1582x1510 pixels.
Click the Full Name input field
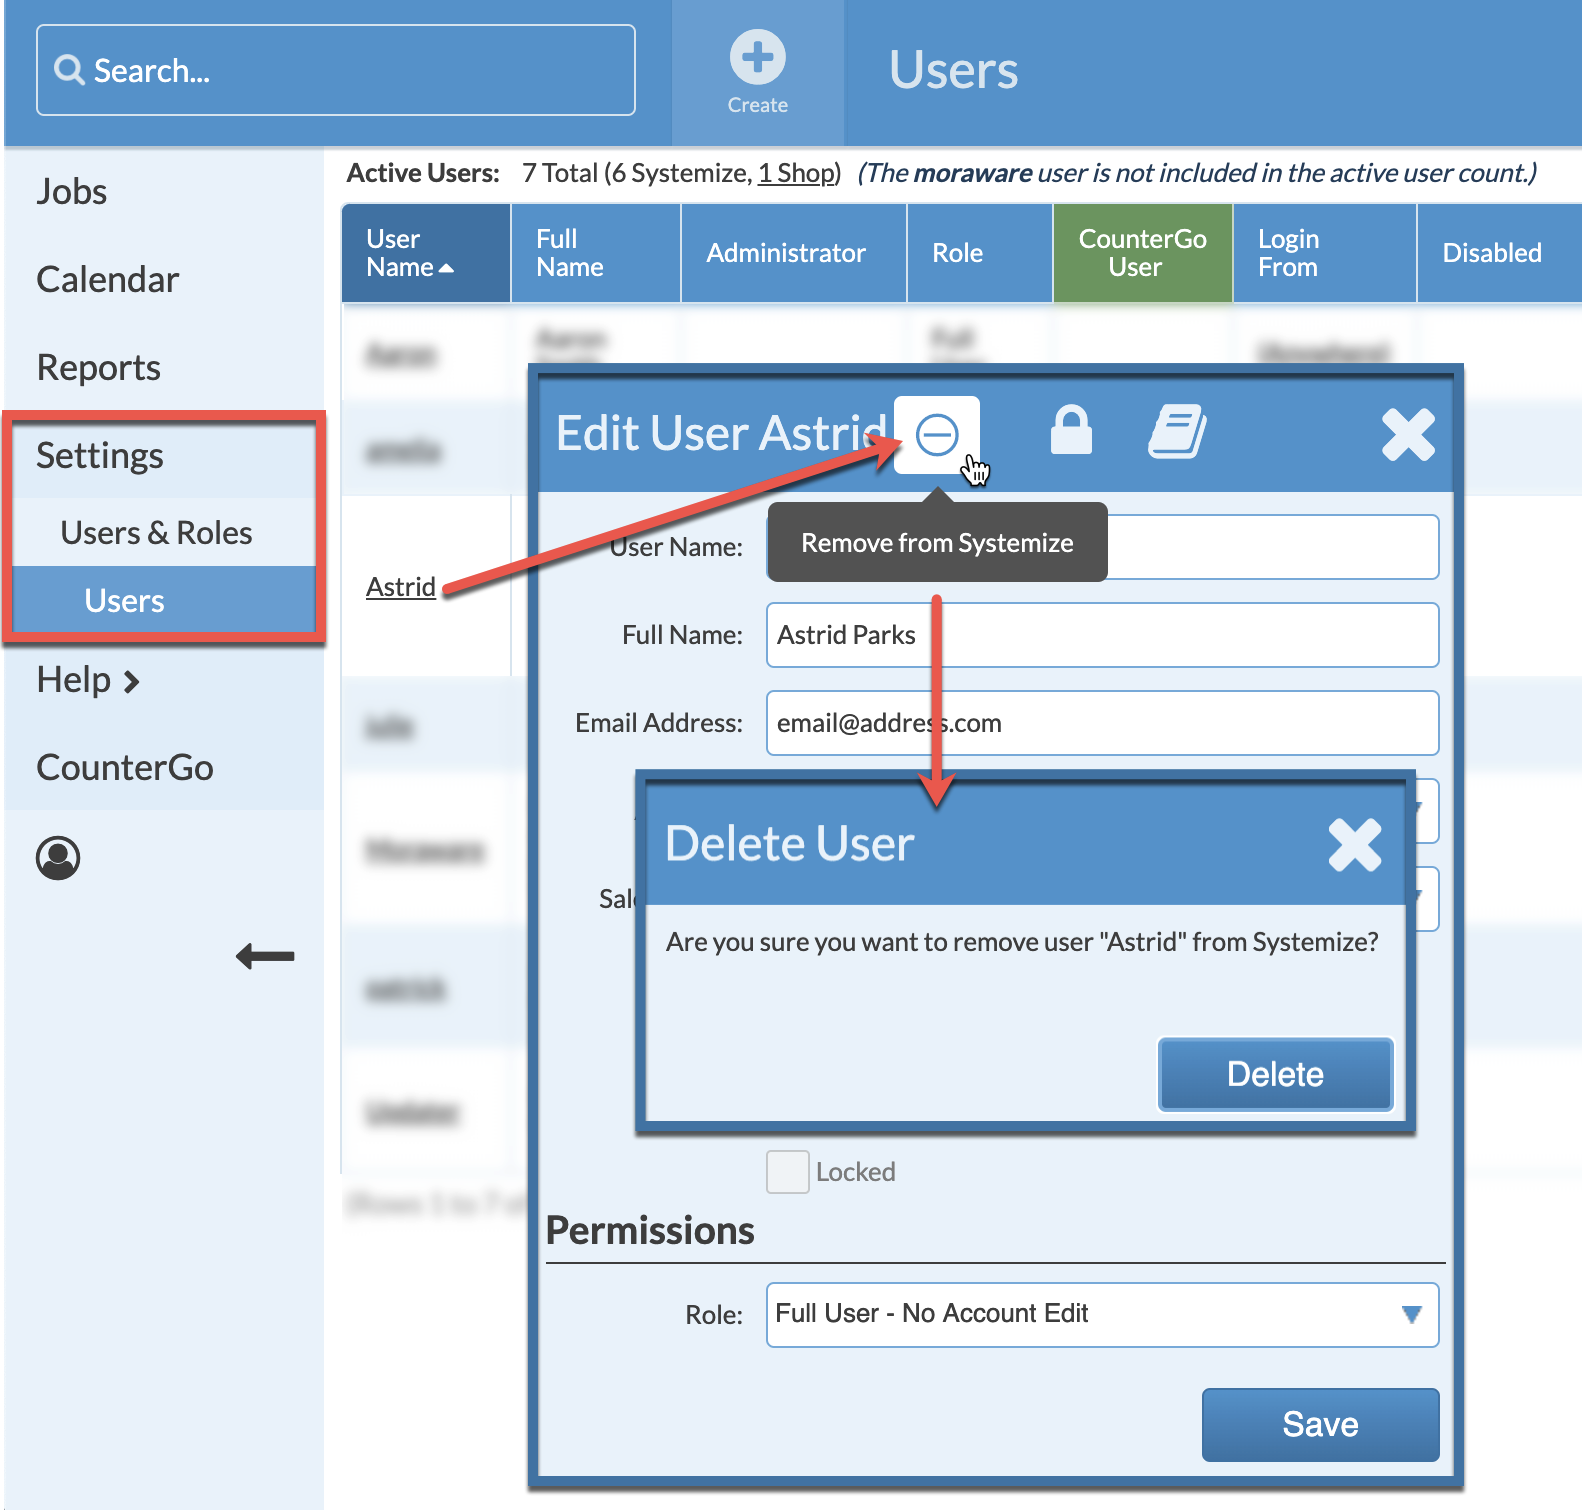point(1102,635)
